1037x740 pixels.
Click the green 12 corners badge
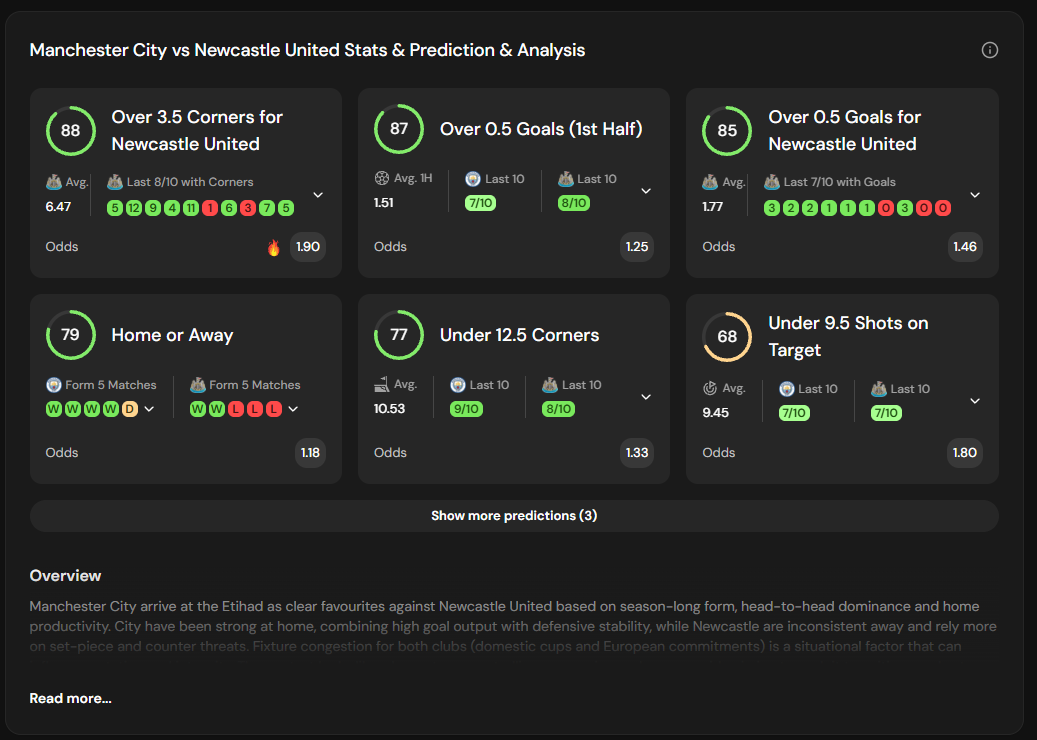pyautogui.click(x=134, y=208)
